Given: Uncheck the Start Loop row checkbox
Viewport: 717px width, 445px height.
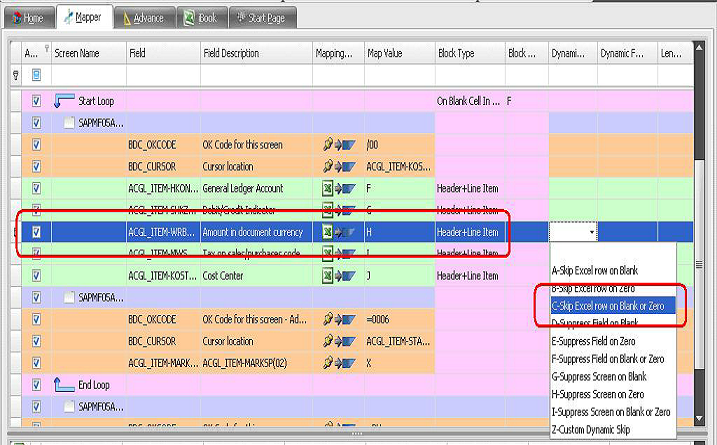Looking at the screenshot, I should 36,101.
